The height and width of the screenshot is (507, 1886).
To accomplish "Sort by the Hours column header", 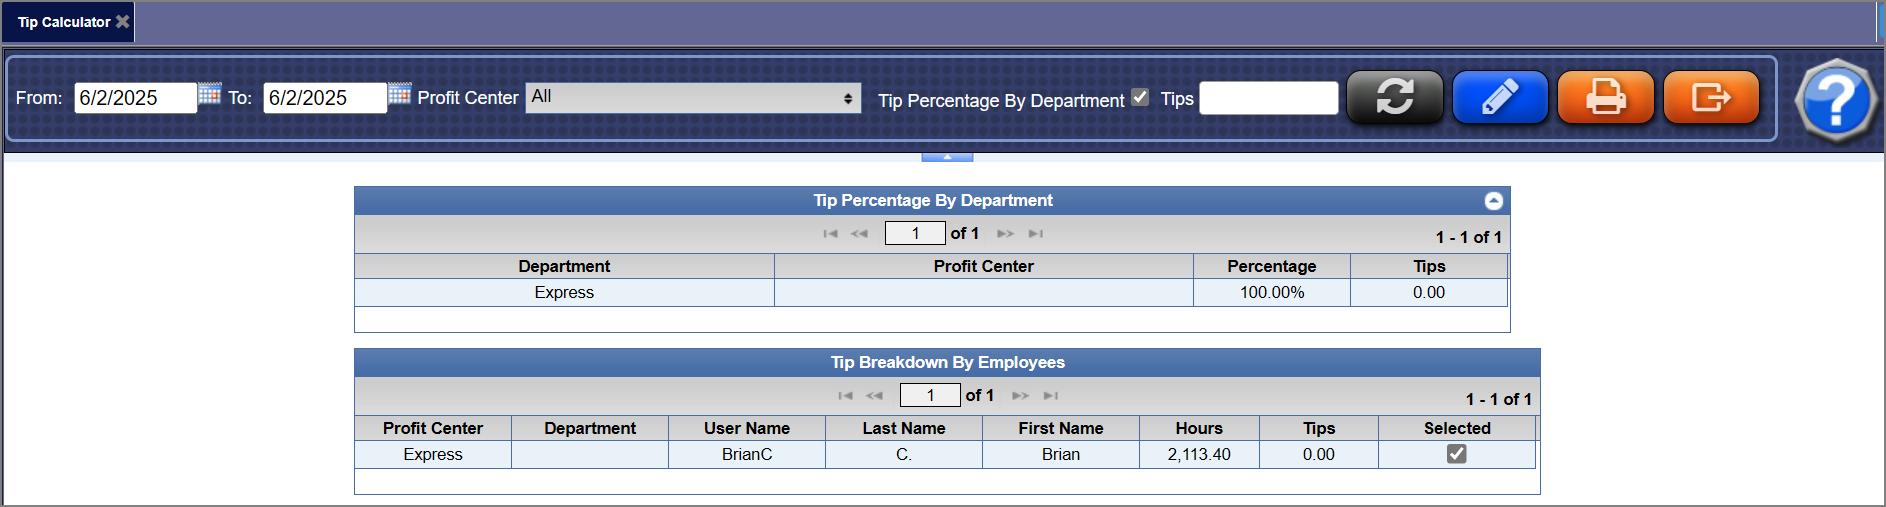I will pyautogui.click(x=1198, y=428).
